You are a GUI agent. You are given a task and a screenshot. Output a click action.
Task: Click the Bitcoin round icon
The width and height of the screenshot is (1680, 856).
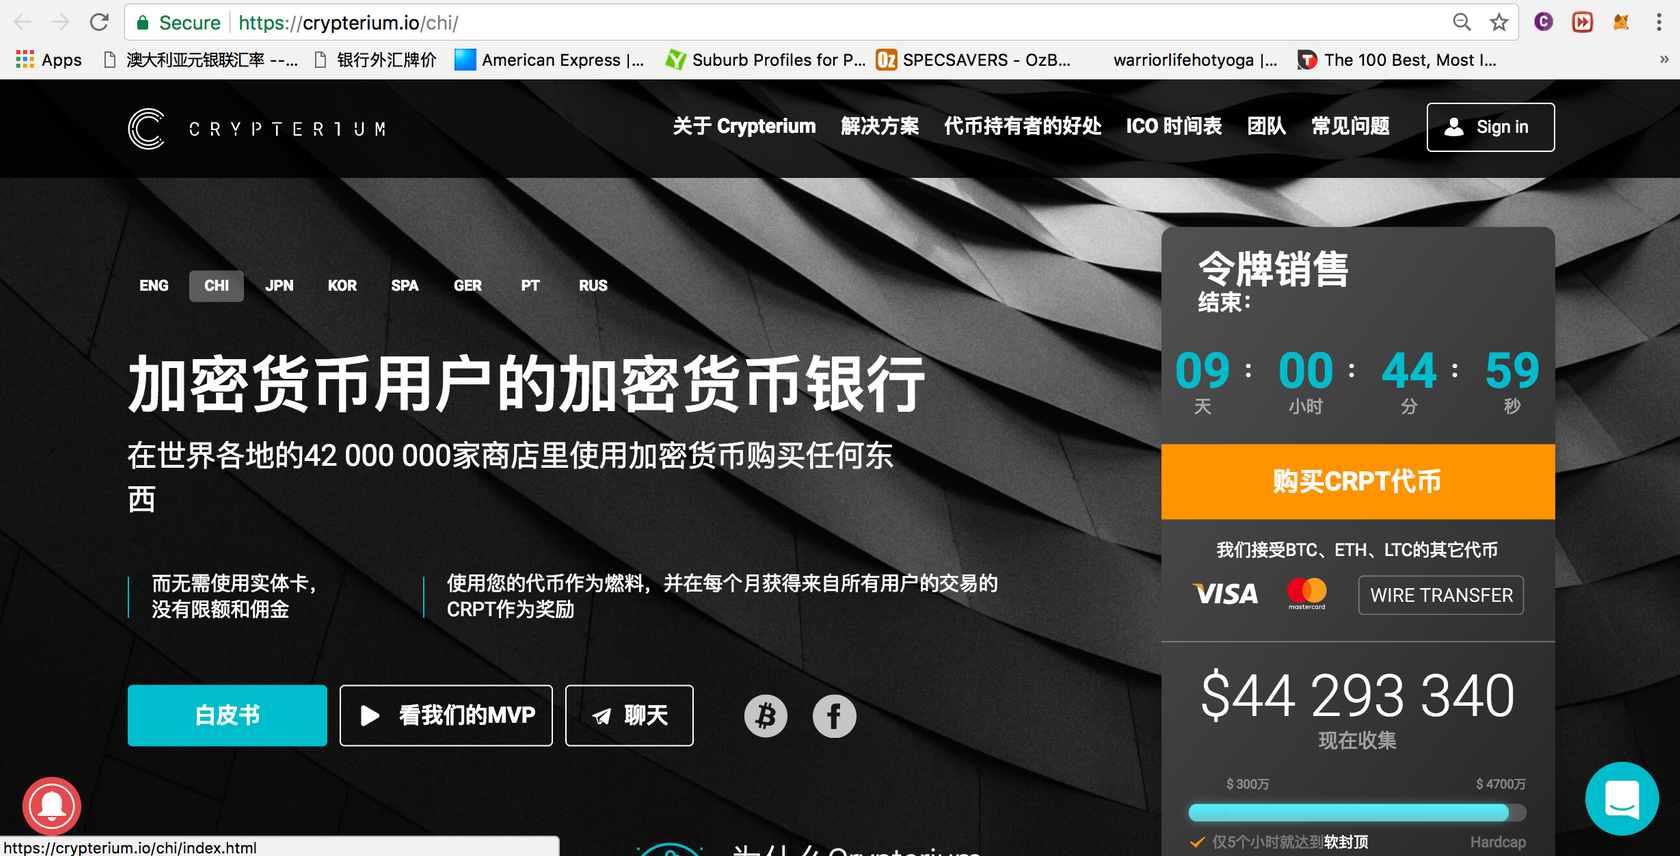coord(765,716)
